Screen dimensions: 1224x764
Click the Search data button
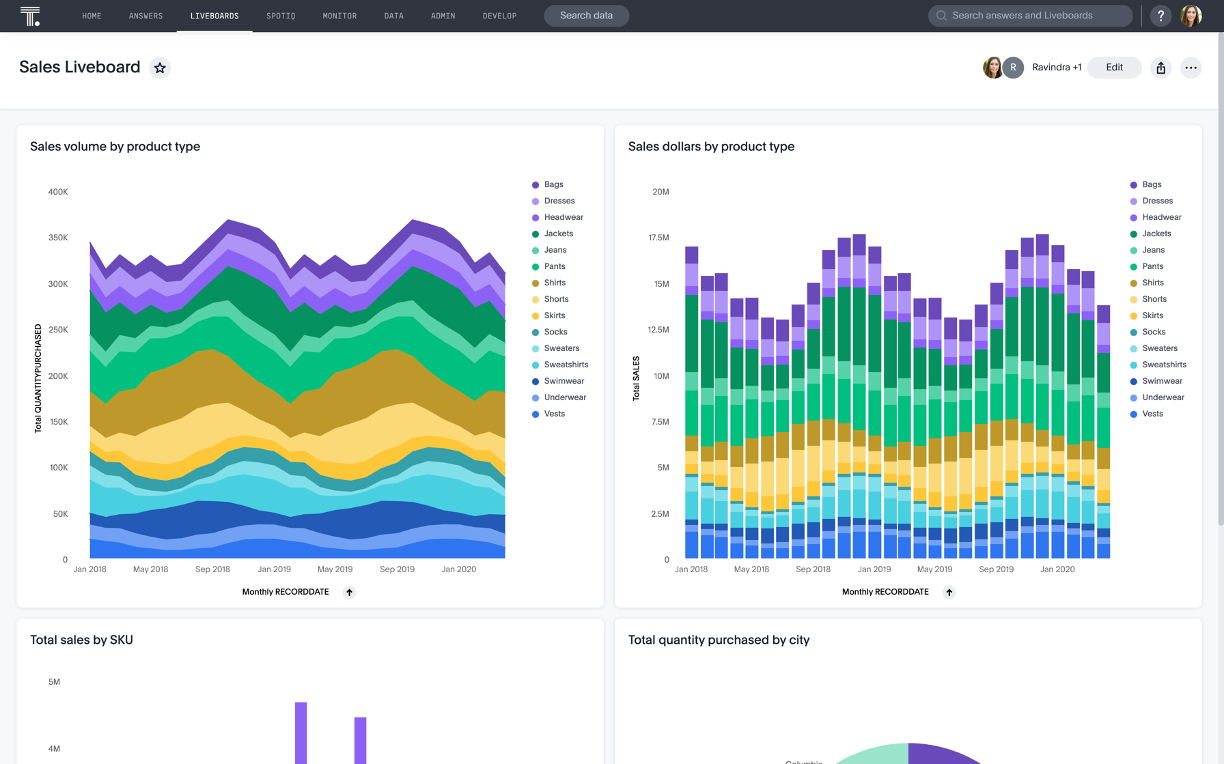point(587,16)
